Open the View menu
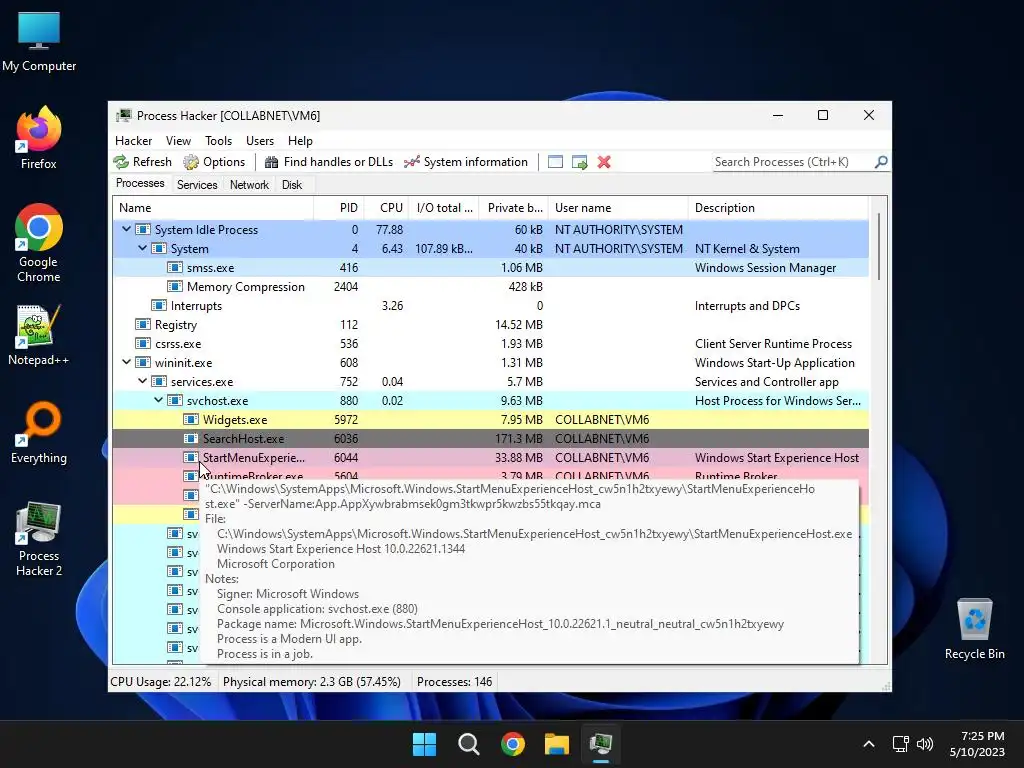This screenshot has height=768, width=1024. tap(178, 141)
